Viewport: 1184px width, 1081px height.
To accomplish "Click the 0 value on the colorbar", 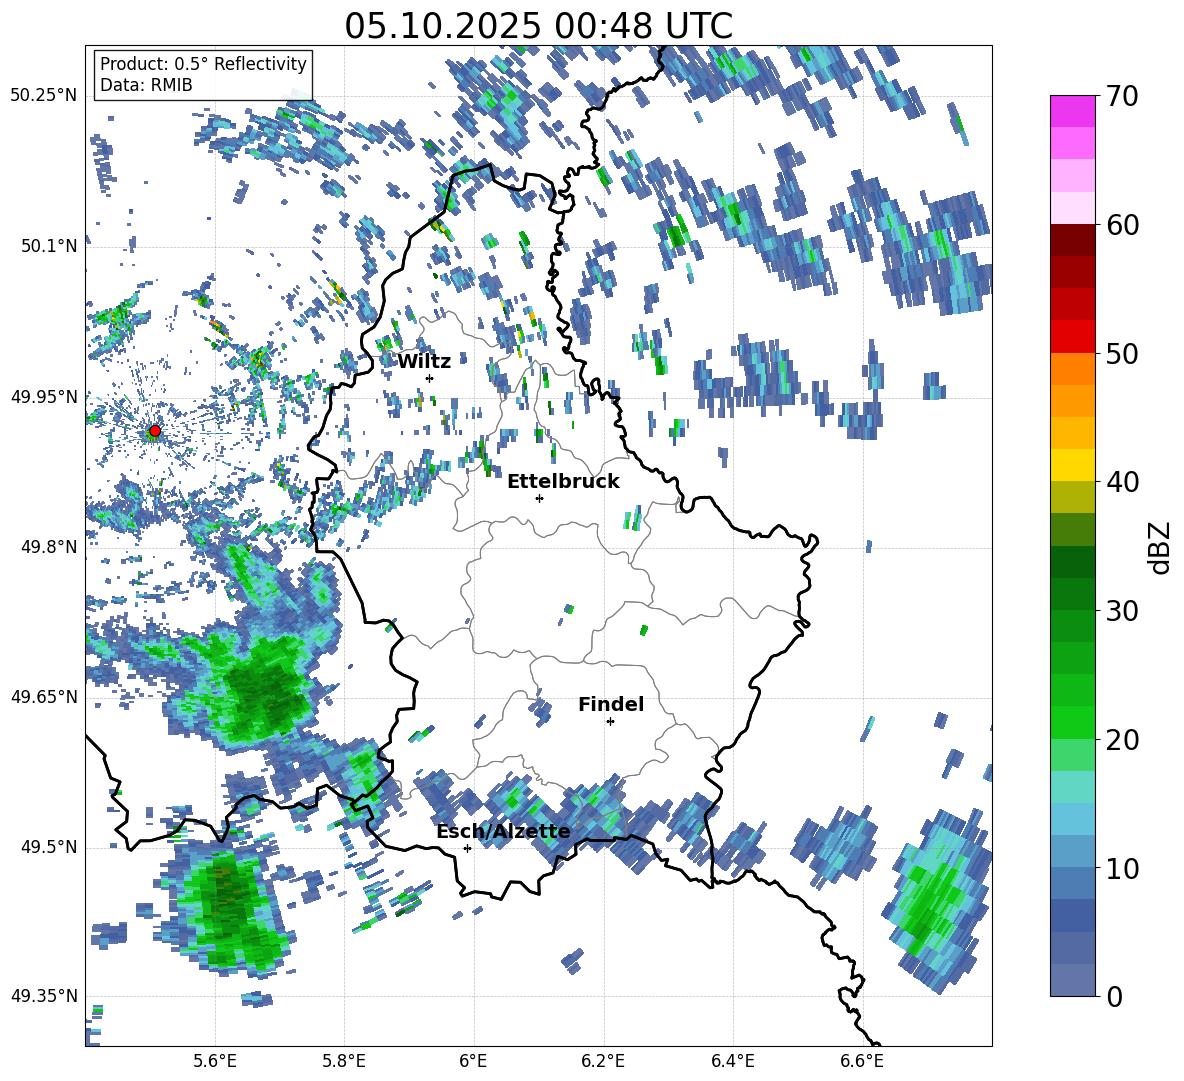I will click(1113, 996).
